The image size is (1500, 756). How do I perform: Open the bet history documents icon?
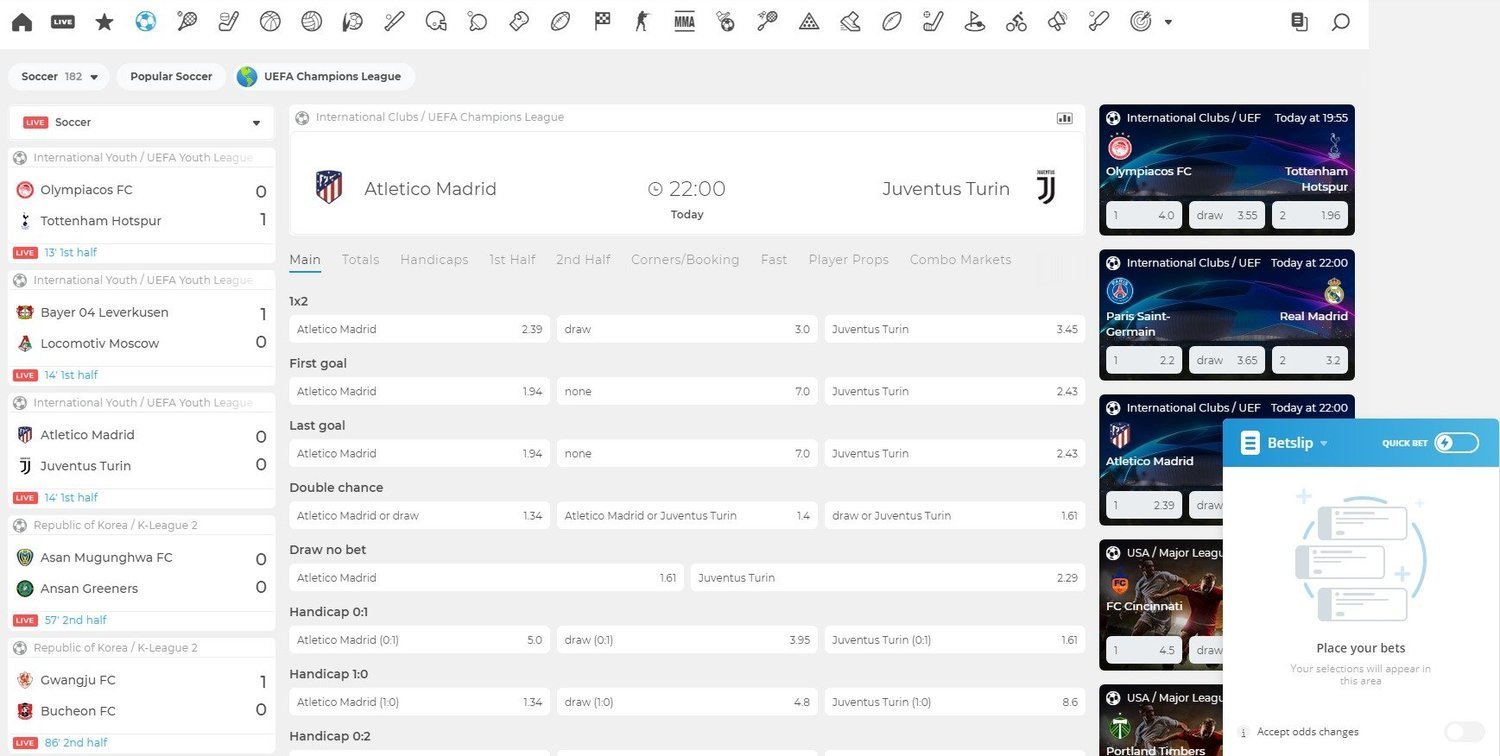[1299, 21]
